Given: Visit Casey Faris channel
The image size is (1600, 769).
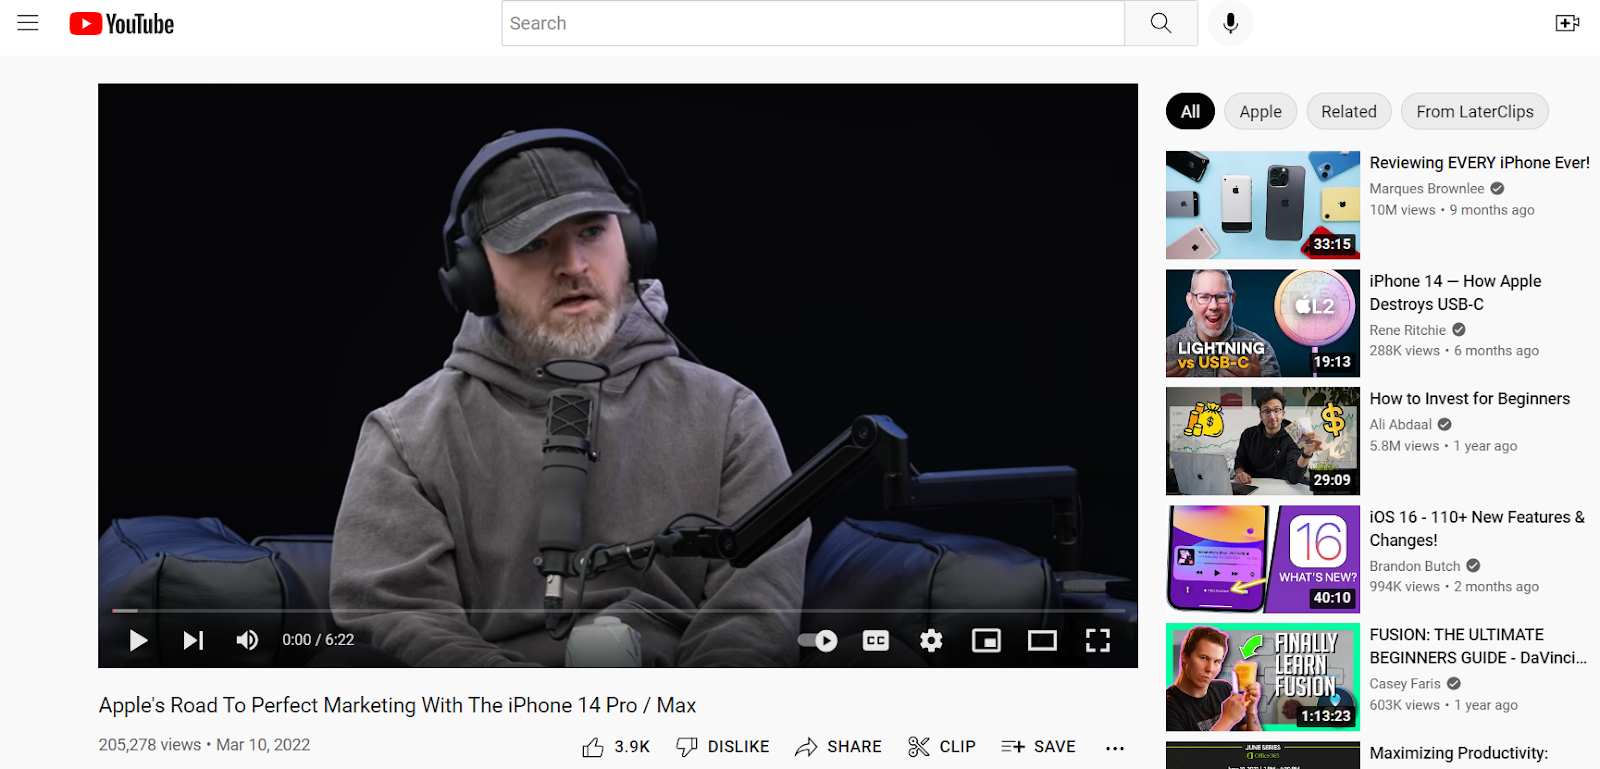Looking at the screenshot, I should 1405,683.
